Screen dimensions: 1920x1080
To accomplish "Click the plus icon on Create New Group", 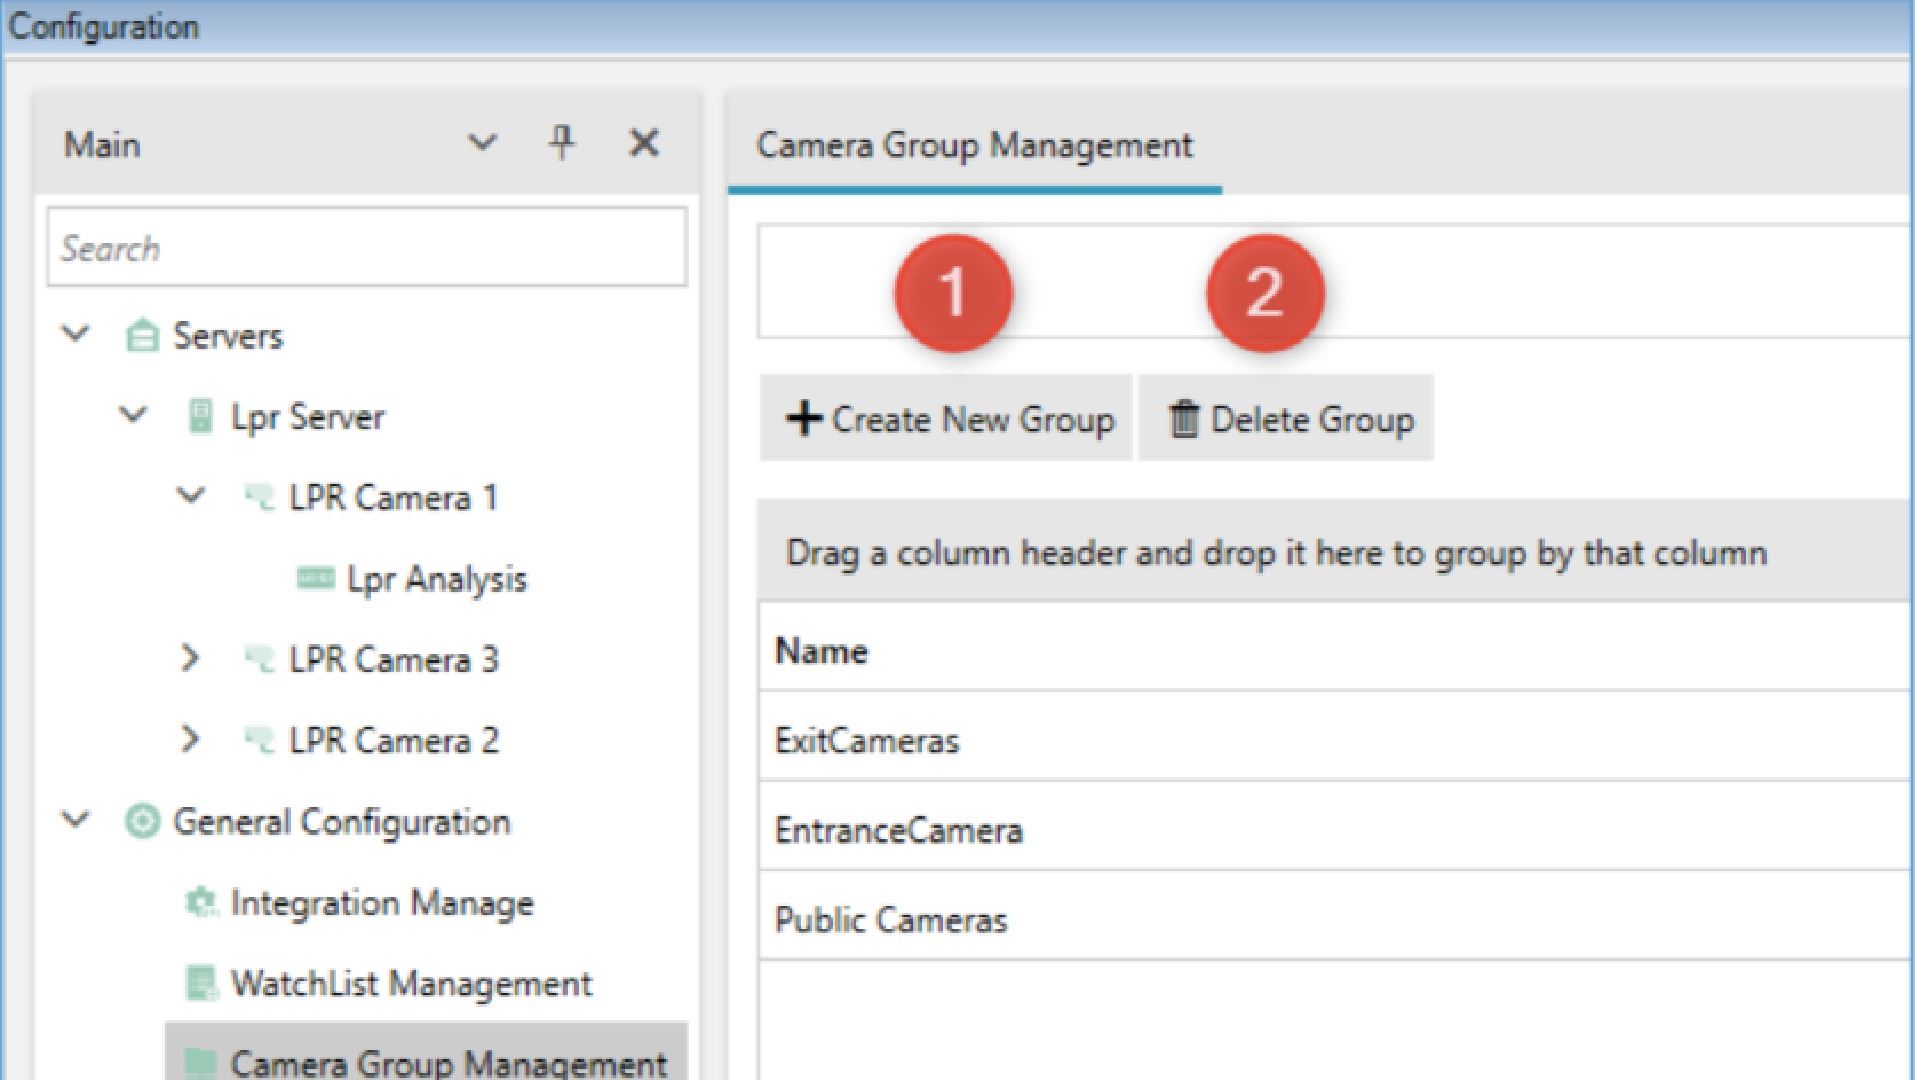I will [804, 419].
